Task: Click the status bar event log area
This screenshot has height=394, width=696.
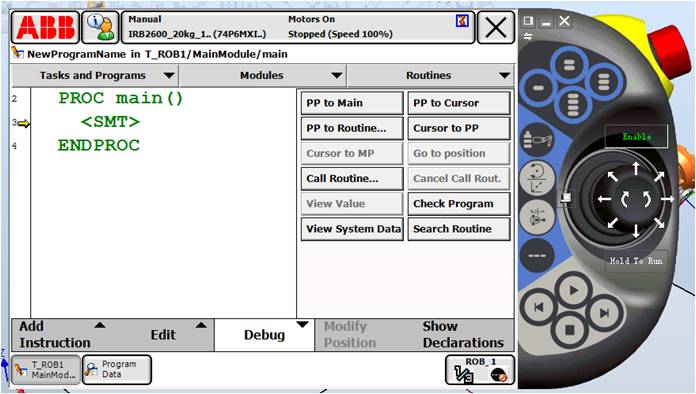Action: [297, 27]
